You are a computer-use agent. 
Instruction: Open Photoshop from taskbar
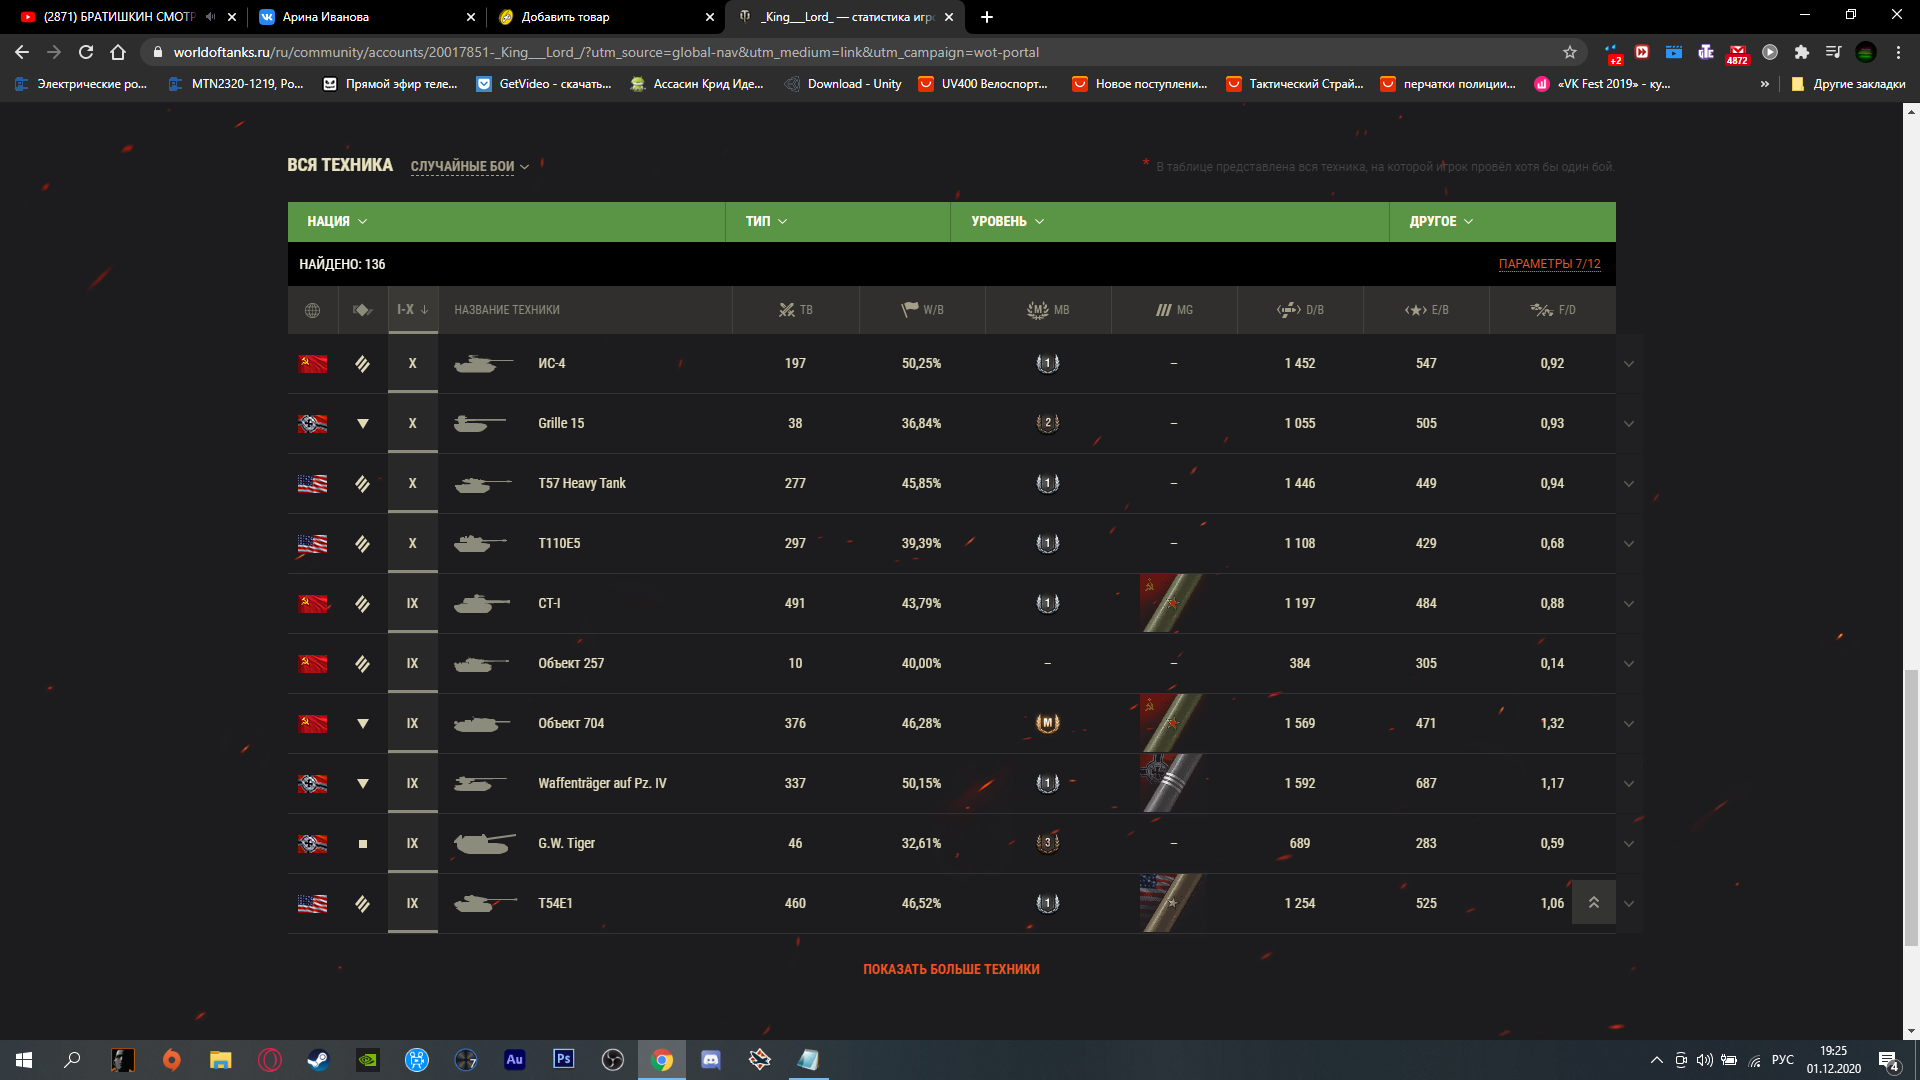click(x=563, y=1060)
